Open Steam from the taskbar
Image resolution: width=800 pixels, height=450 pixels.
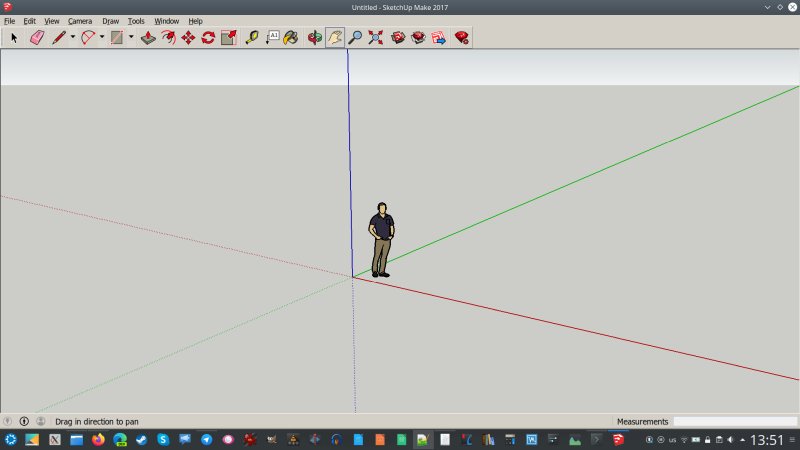pos(141,440)
